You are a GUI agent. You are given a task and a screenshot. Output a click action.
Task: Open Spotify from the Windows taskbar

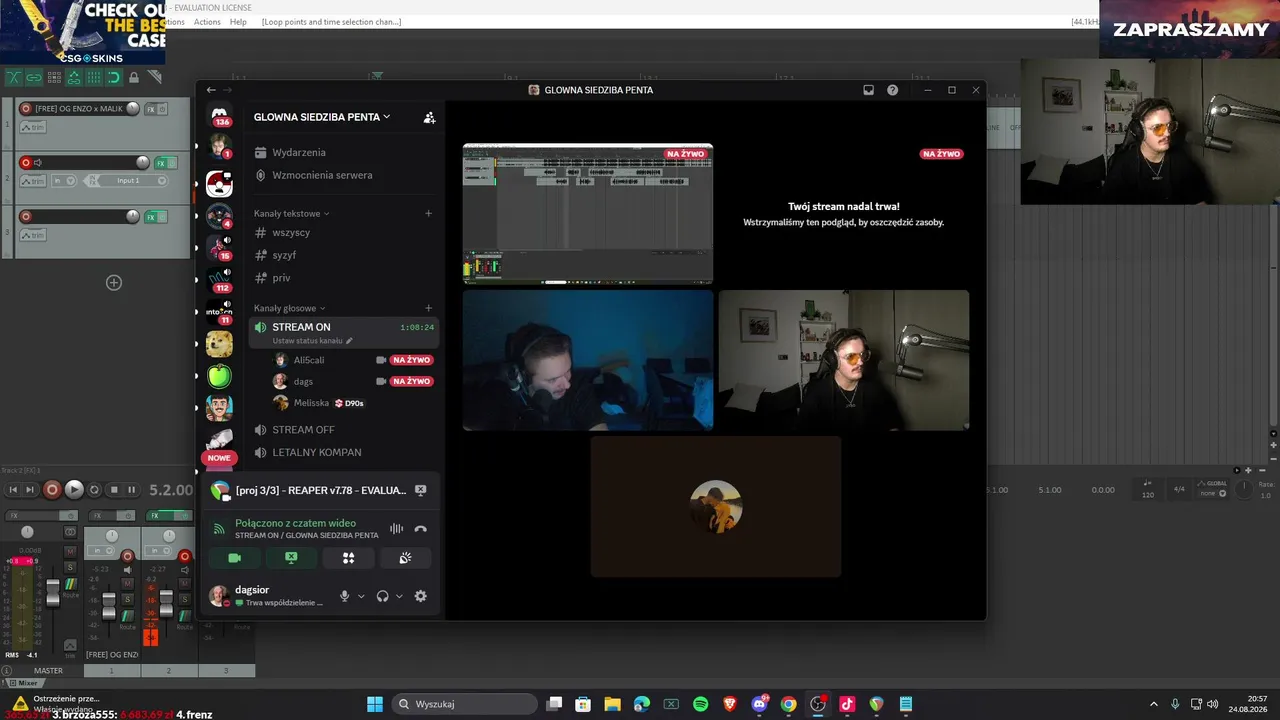[x=700, y=704]
